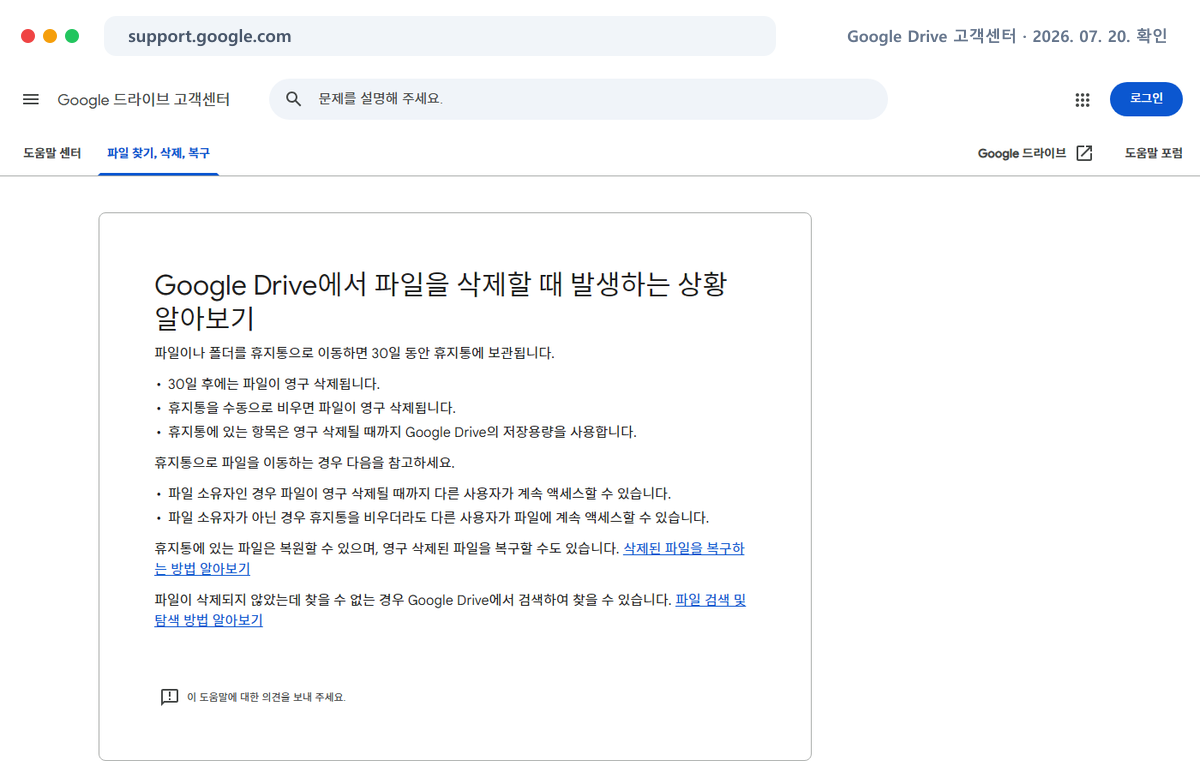Image resolution: width=1200 pixels, height=772 pixels.
Task: Open the hamburger main menu
Action: (x=31, y=100)
